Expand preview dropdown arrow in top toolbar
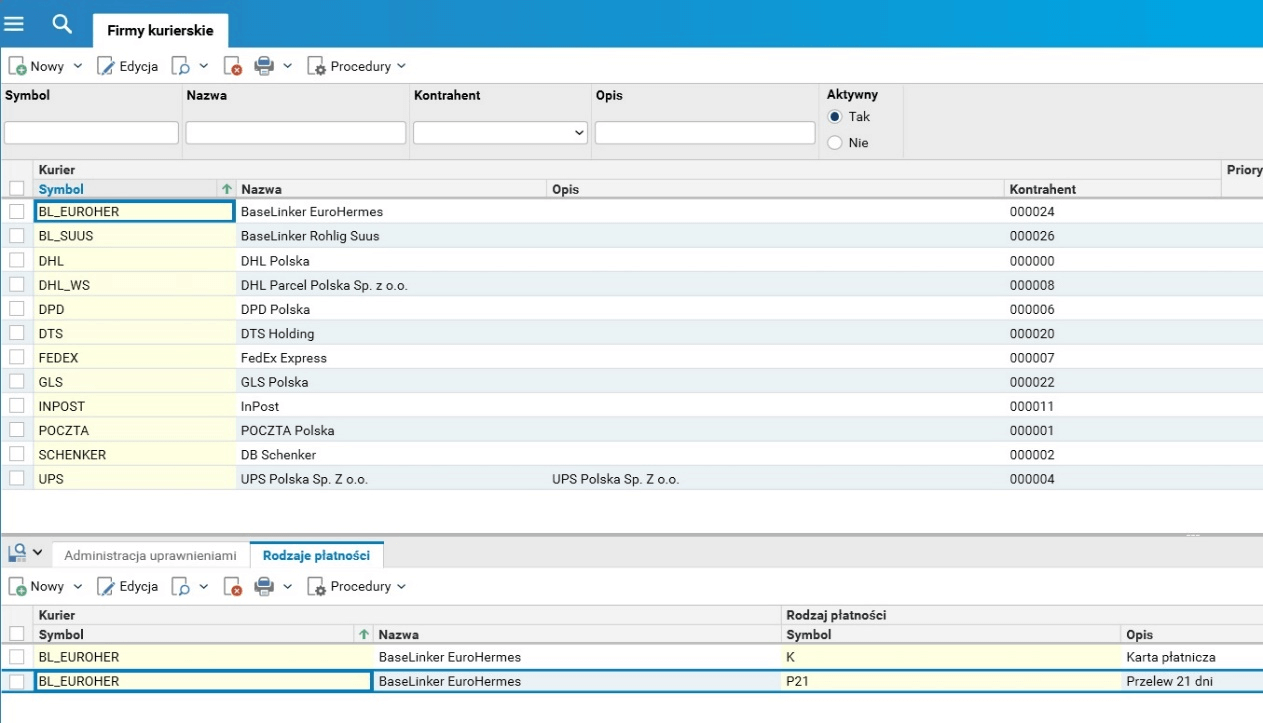Viewport: 1263px width, 723px height. point(203,66)
